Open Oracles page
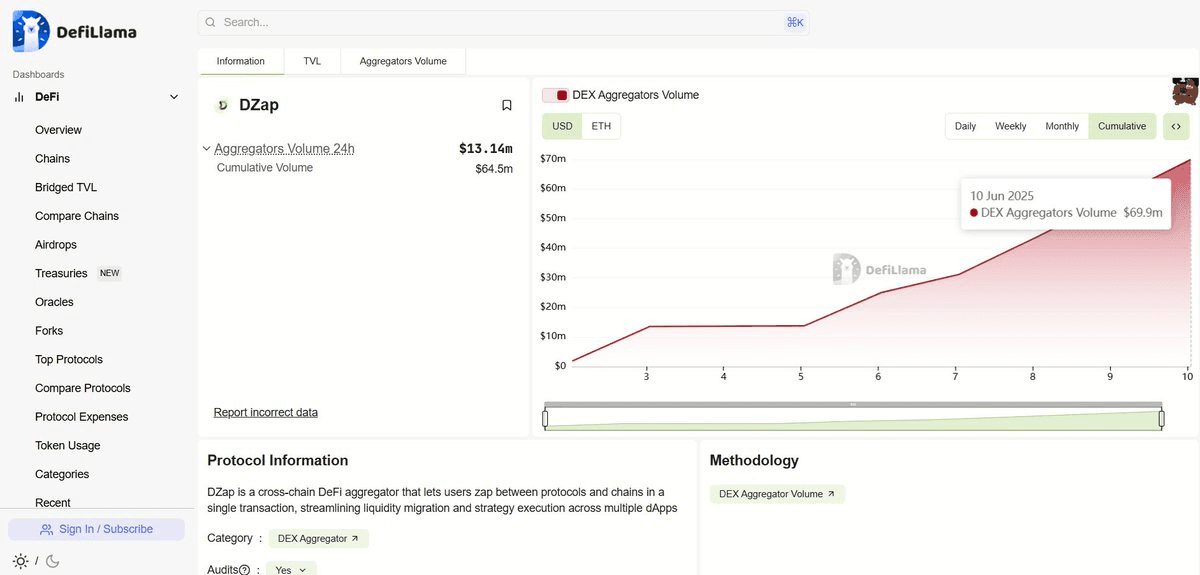1200x575 pixels. tap(54, 302)
